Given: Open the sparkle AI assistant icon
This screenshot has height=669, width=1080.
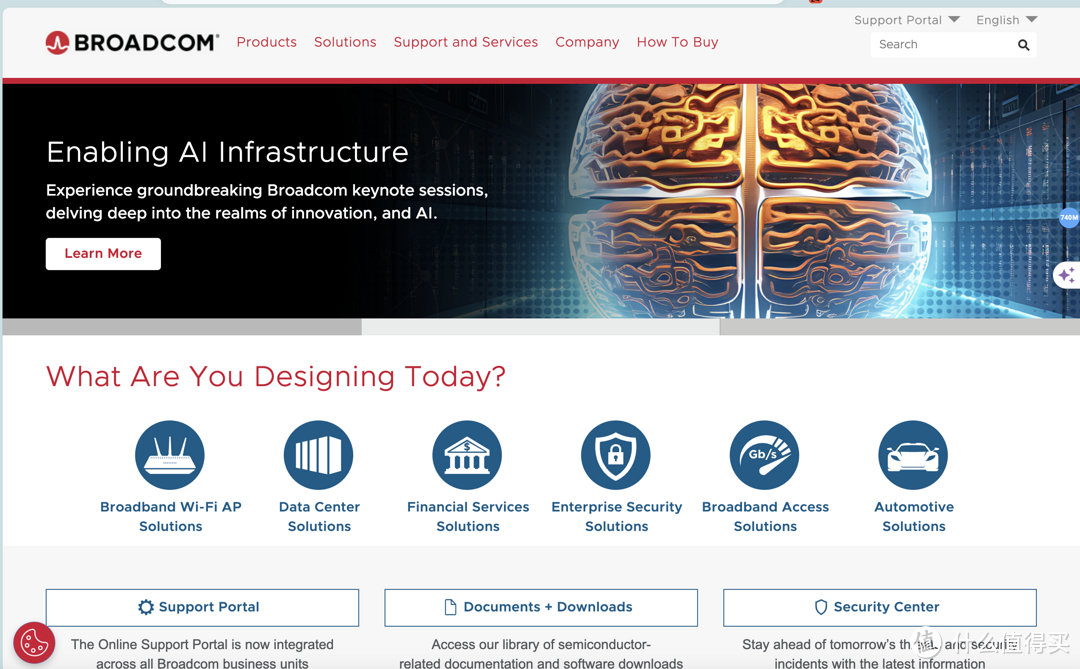Looking at the screenshot, I should click(x=1067, y=276).
